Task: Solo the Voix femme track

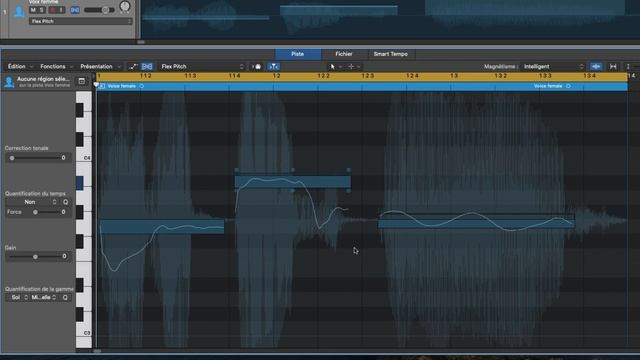Action: [41, 10]
